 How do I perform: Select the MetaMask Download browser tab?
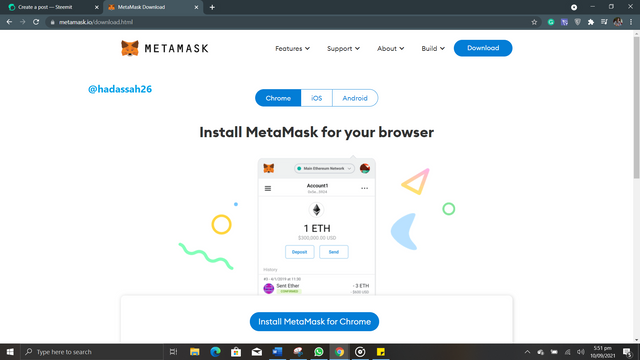153,7
